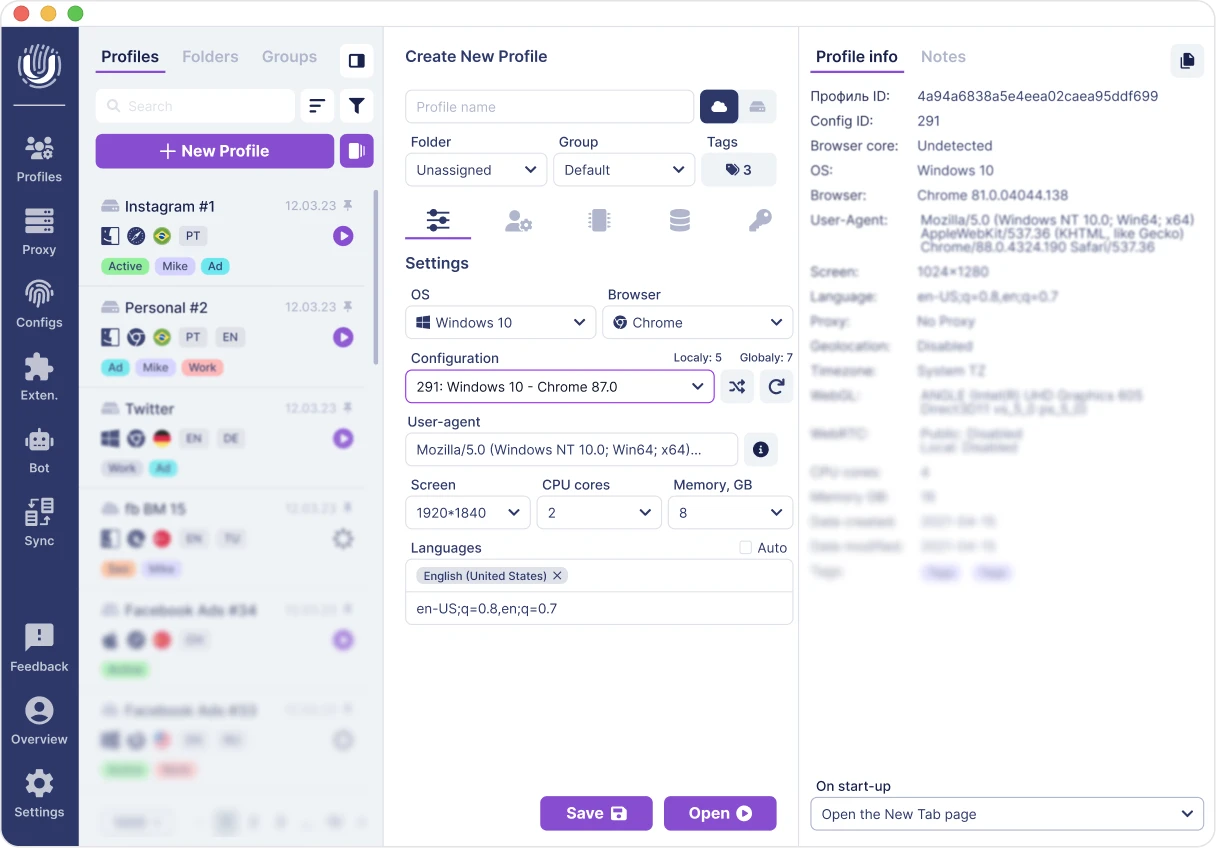This screenshot has height=848, width=1216.
Task: Open the Configs fingerprint icon
Action: pyautogui.click(x=39, y=294)
